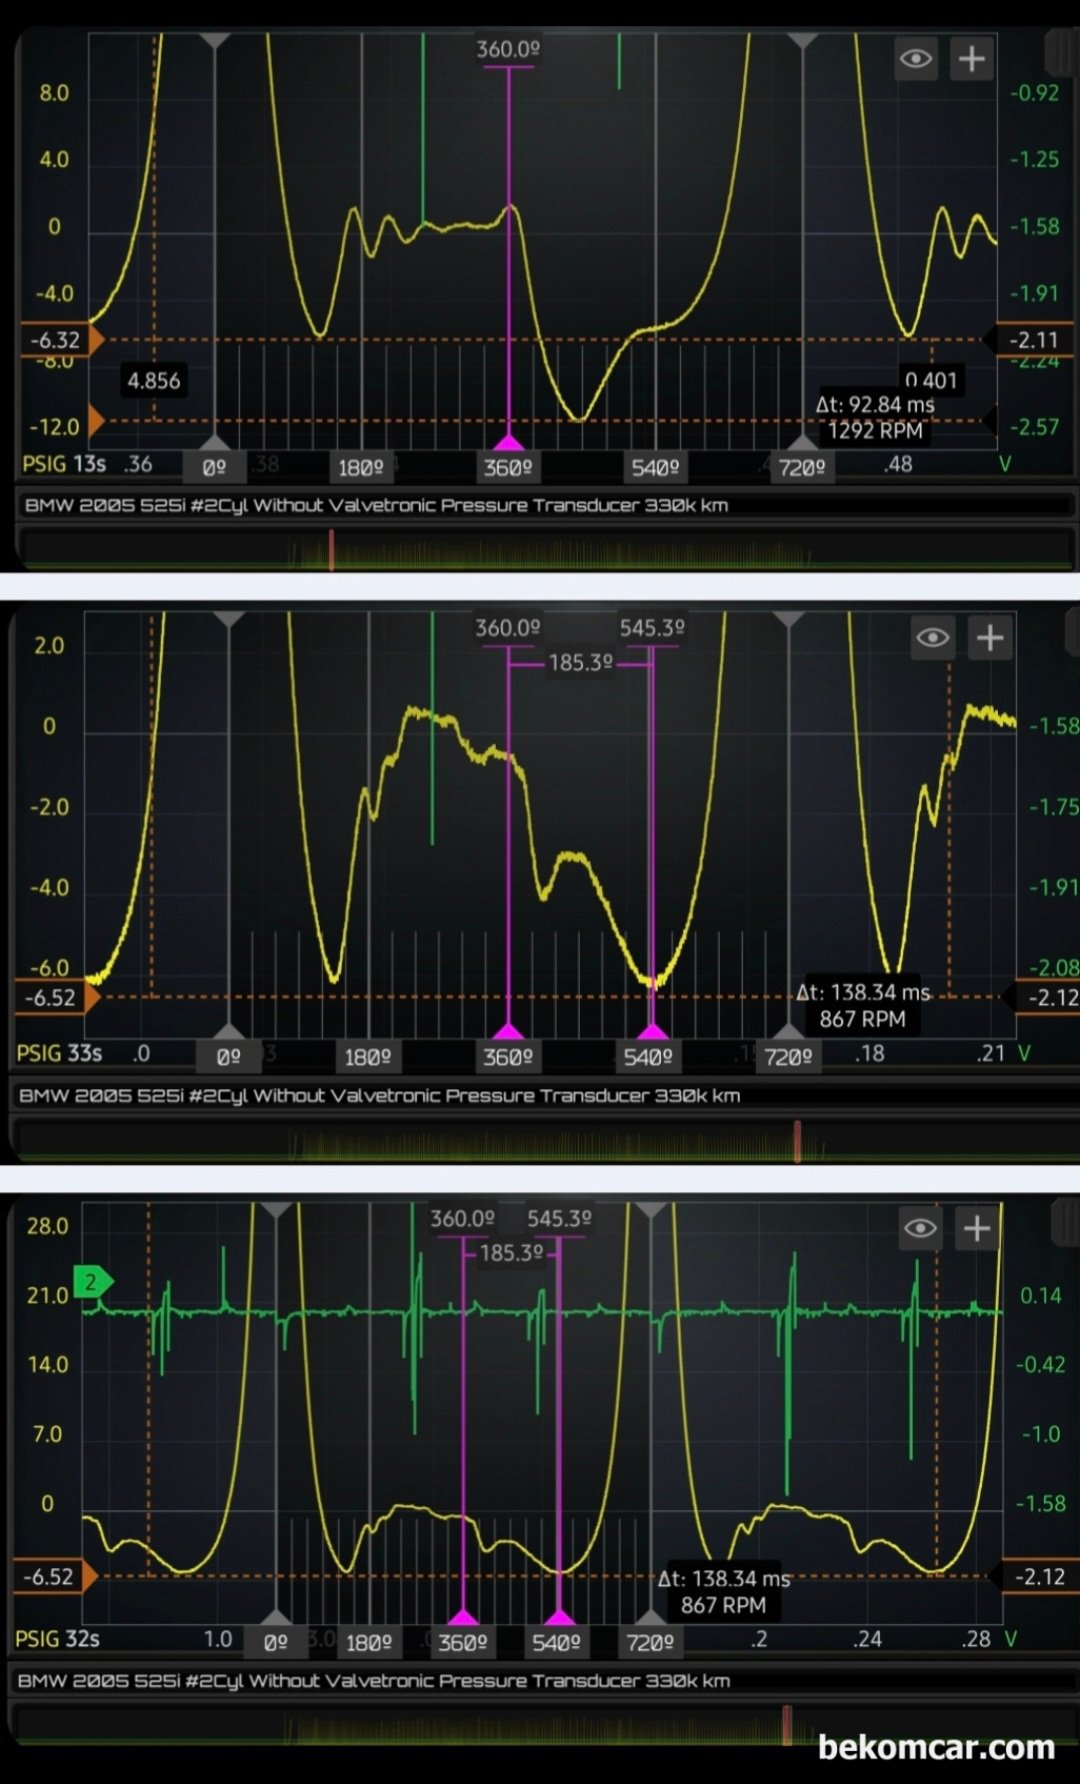The height and width of the screenshot is (1784, 1080).
Task: Click the plus icon in the top chart
Action: [971, 59]
